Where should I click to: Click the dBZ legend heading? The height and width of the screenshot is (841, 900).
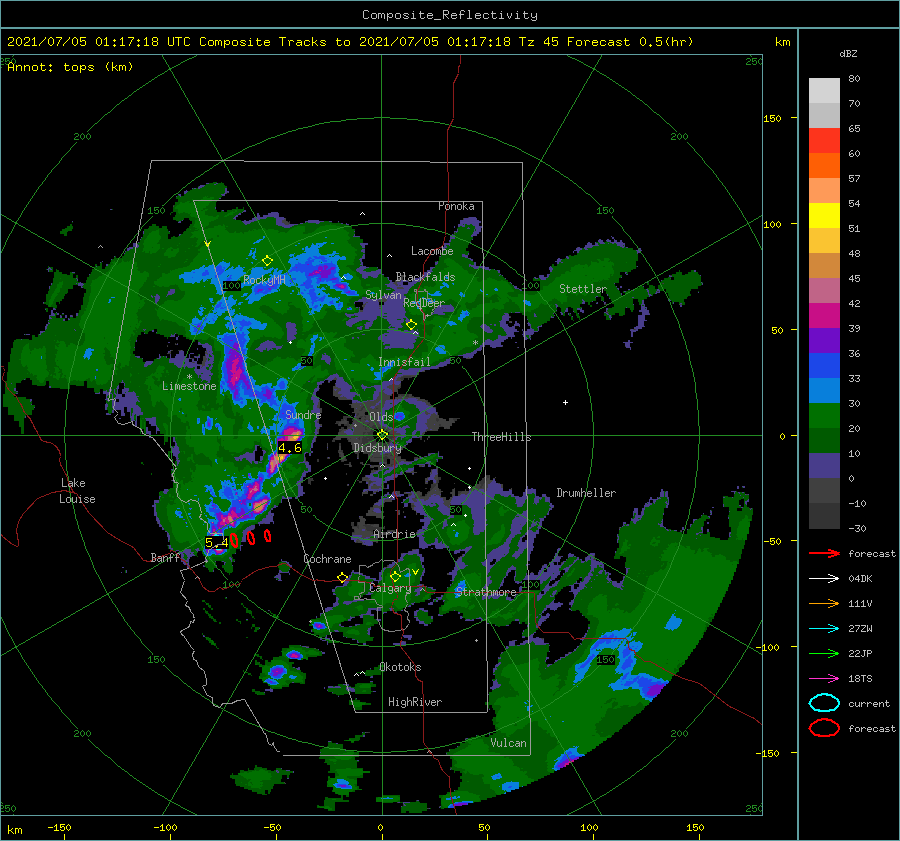(848, 53)
